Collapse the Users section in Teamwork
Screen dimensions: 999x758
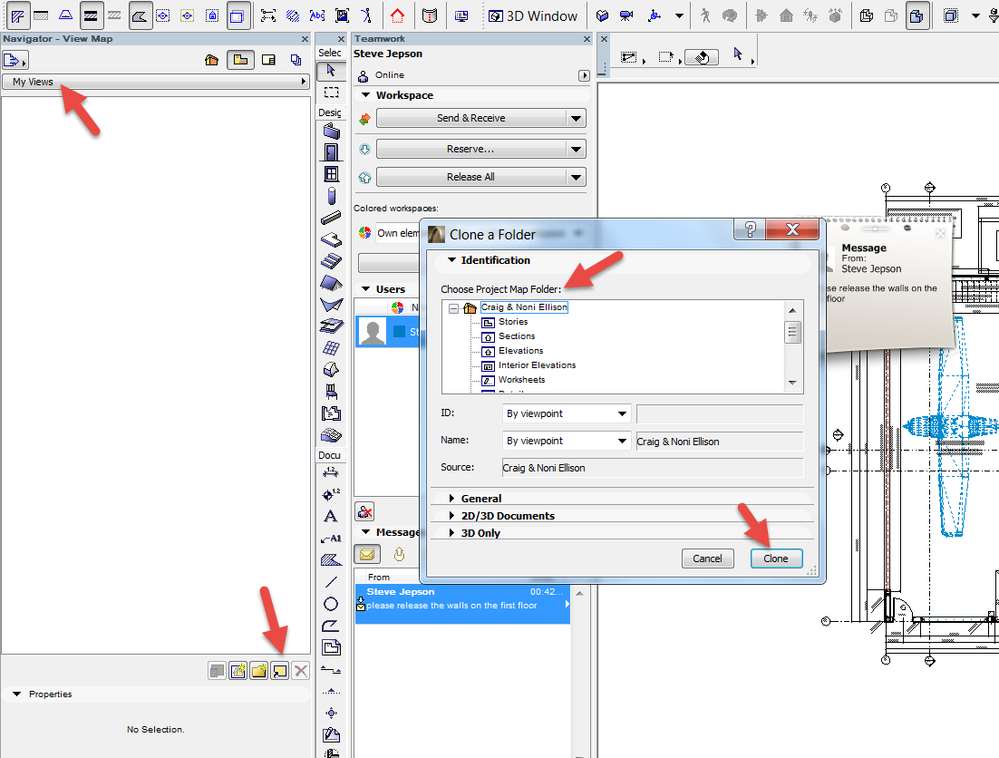pyautogui.click(x=366, y=289)
